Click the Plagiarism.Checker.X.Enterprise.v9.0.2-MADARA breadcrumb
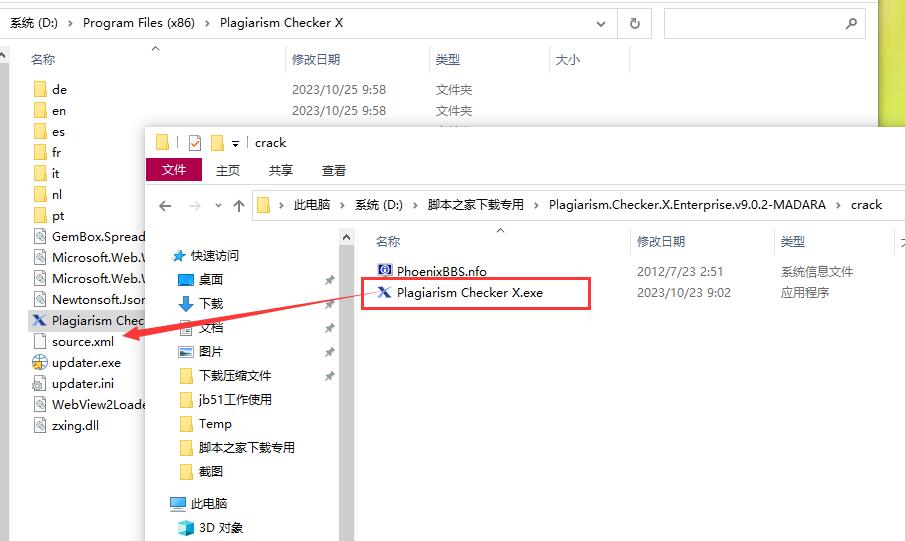 (x=687, y=205)
